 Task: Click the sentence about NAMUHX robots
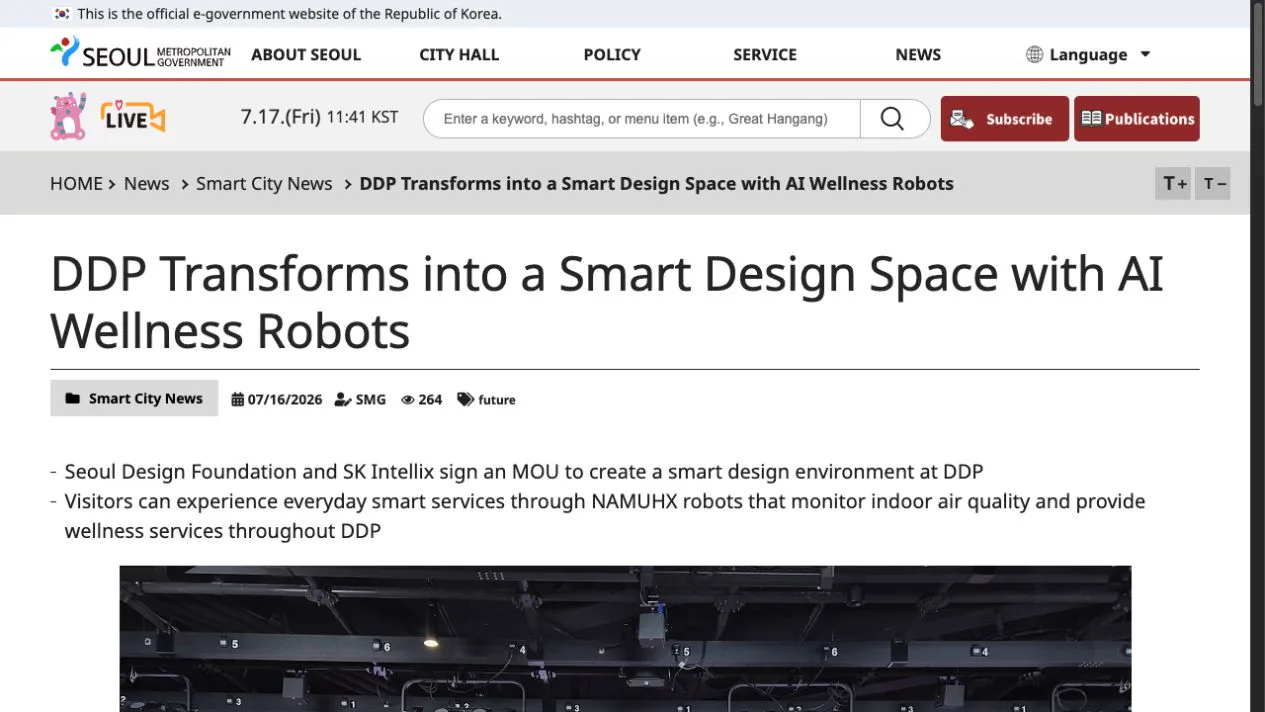[x=605, y=515]
